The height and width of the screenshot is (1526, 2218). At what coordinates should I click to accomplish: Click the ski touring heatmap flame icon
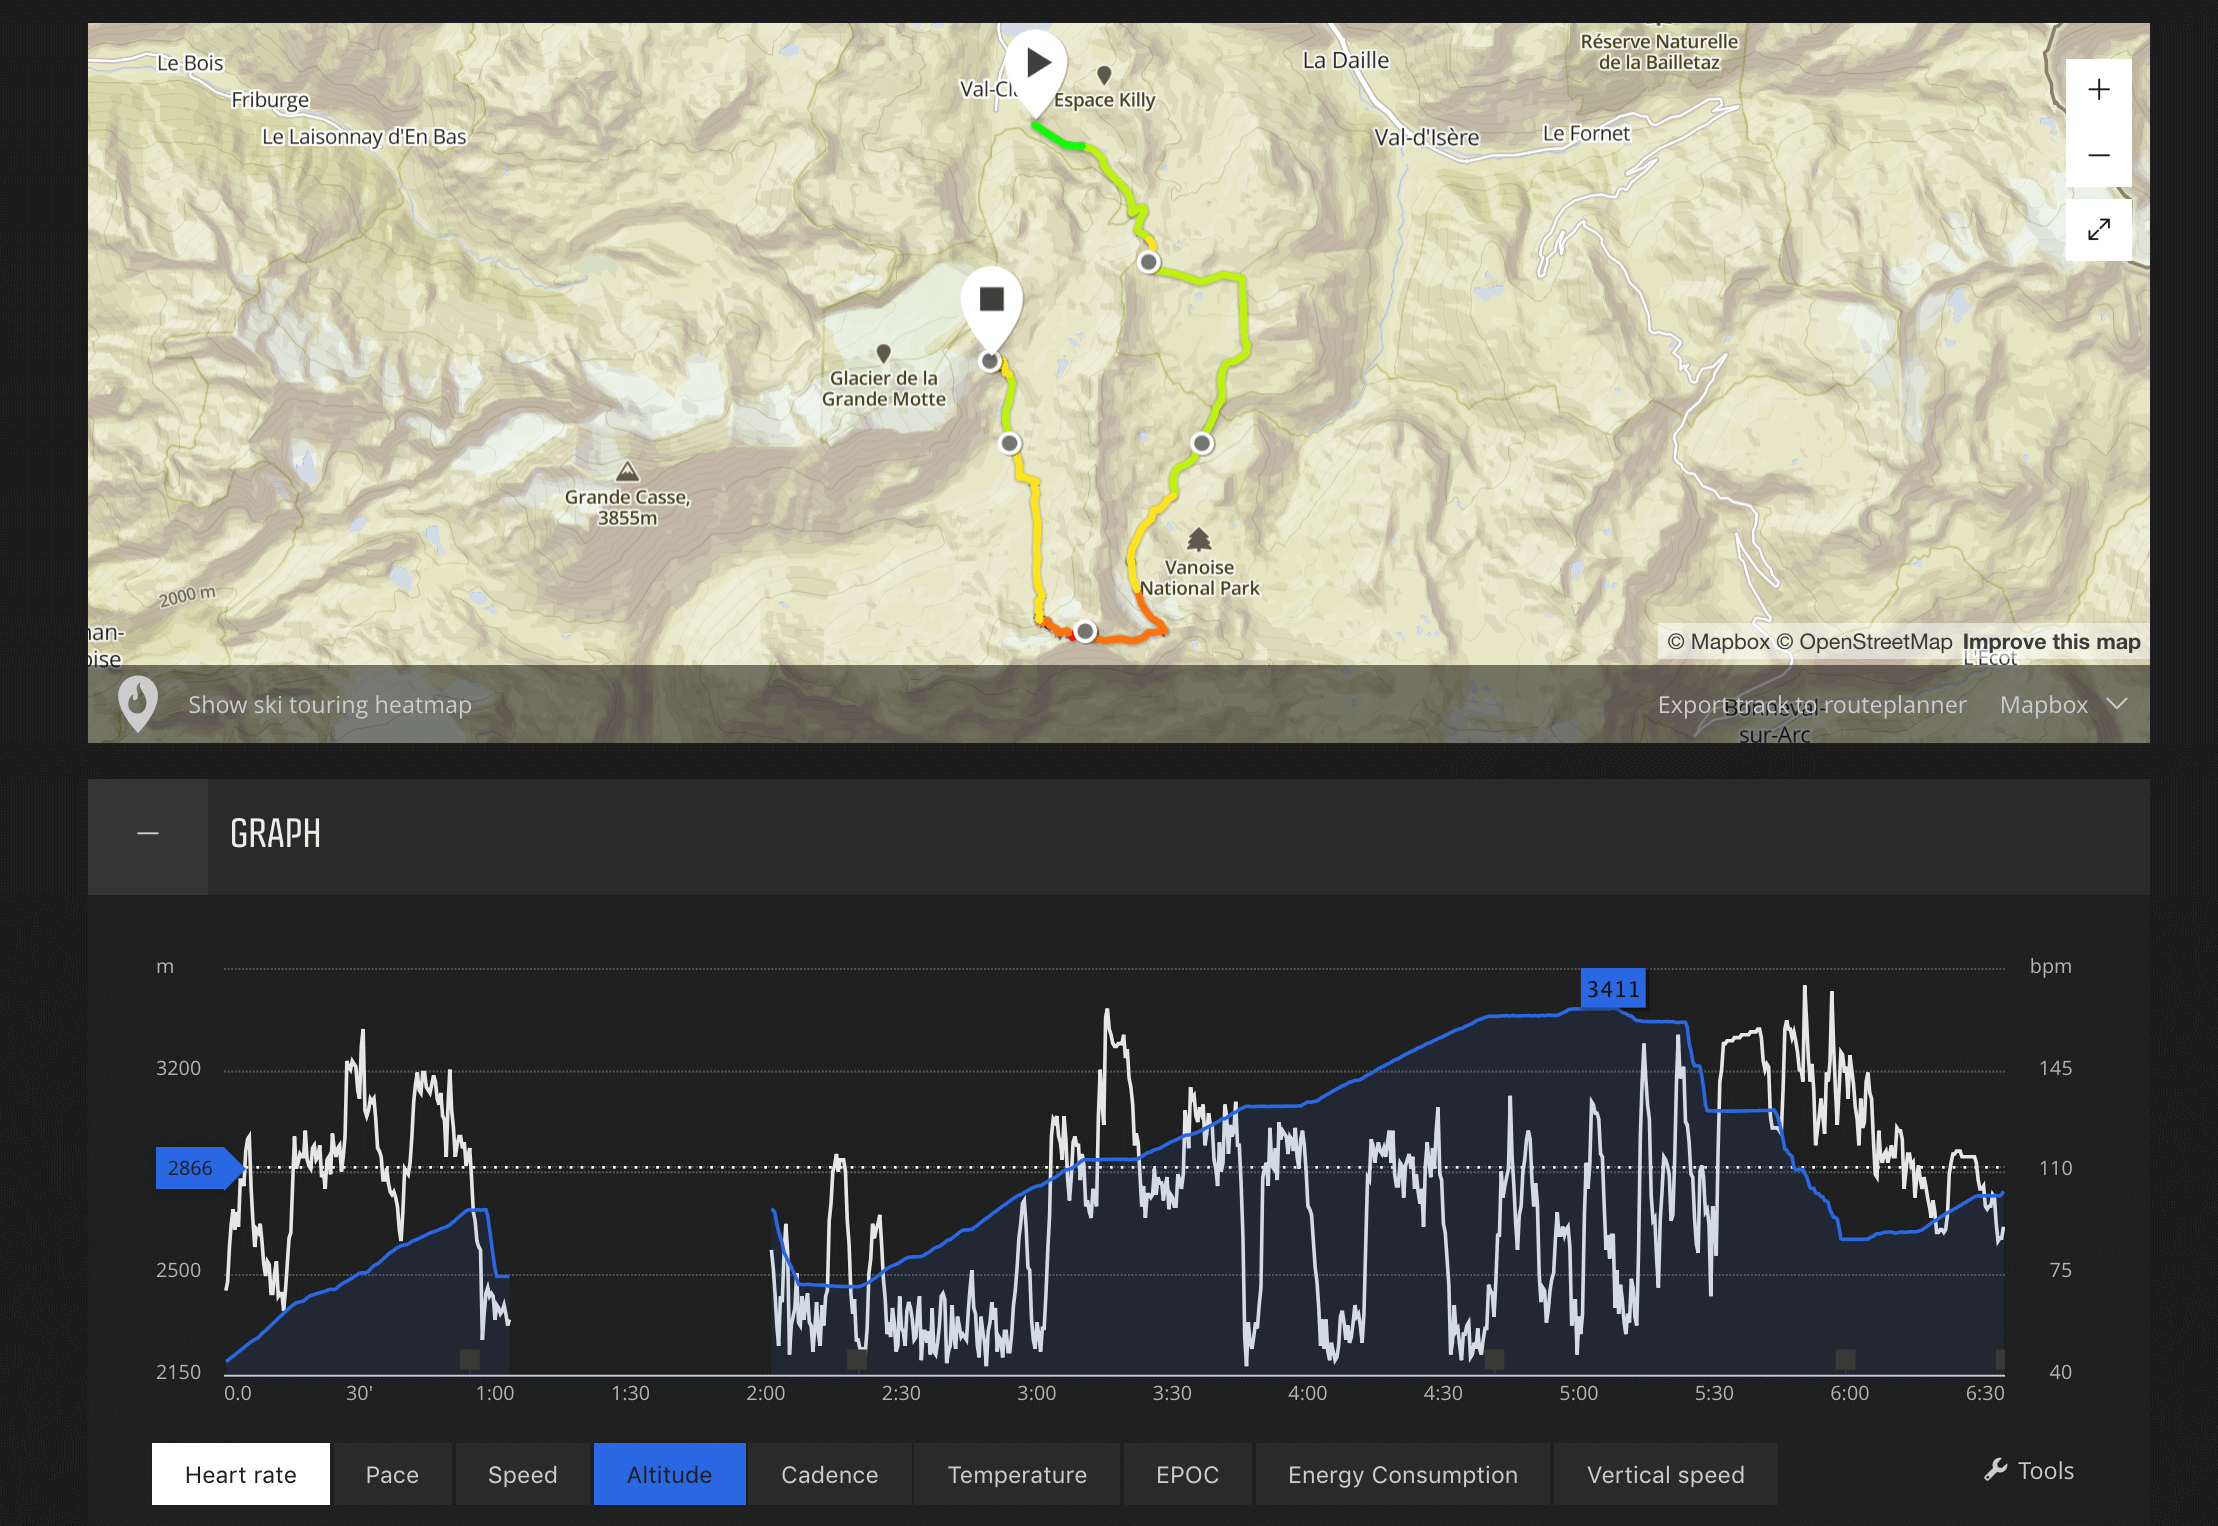coord(135,701)
